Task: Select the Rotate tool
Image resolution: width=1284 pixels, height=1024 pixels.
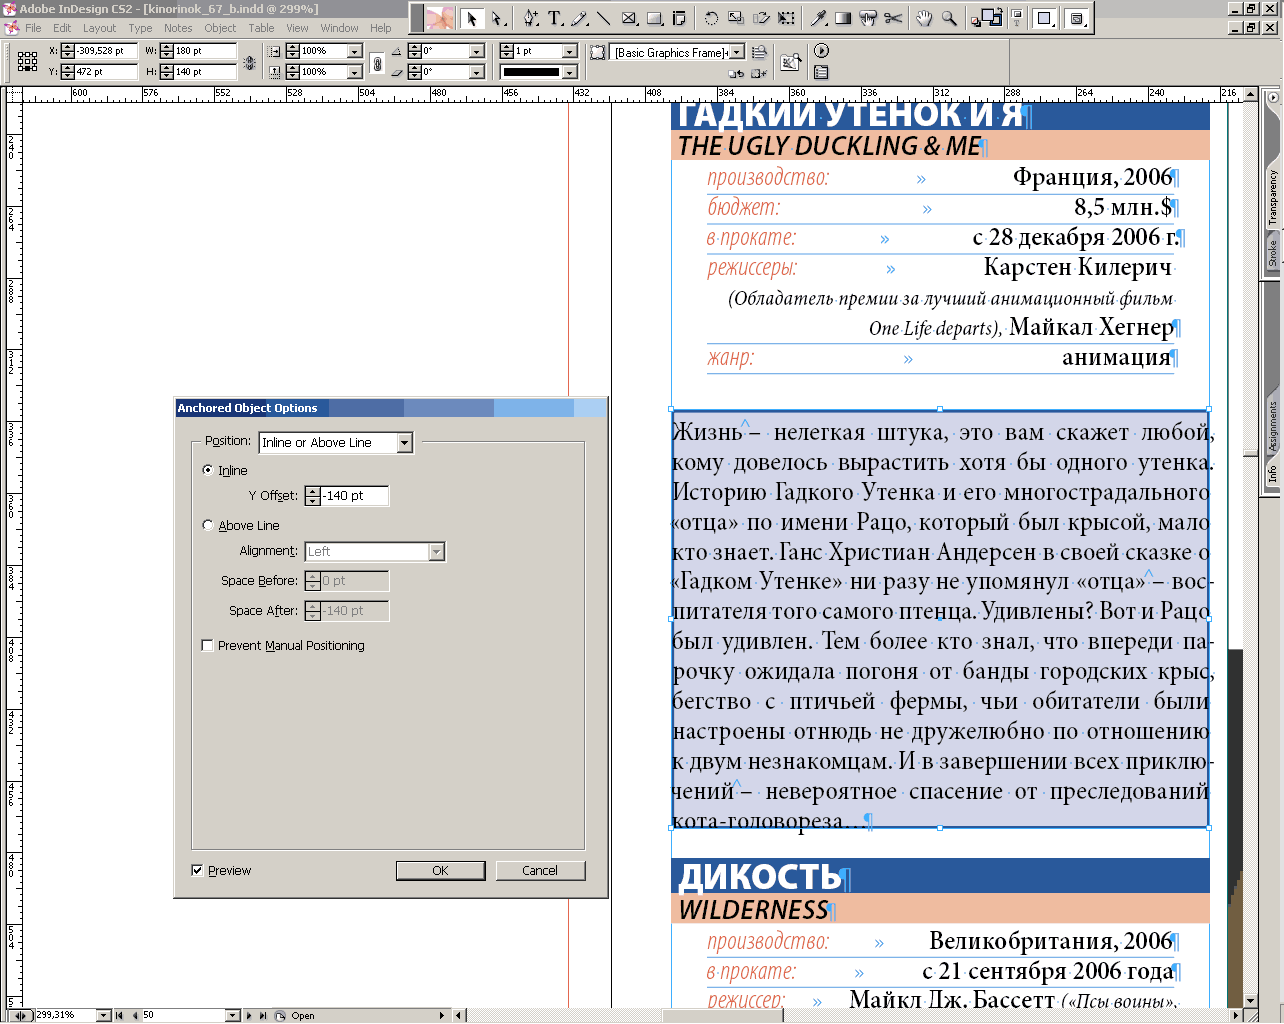Action: tap(711, 18)
